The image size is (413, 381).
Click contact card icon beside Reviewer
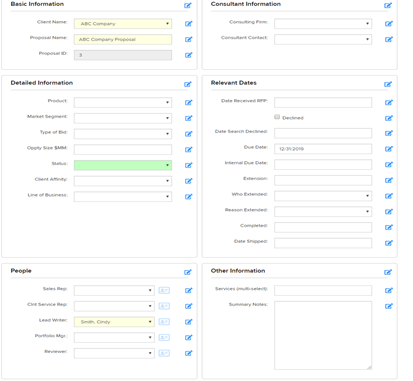coord(164,353)
